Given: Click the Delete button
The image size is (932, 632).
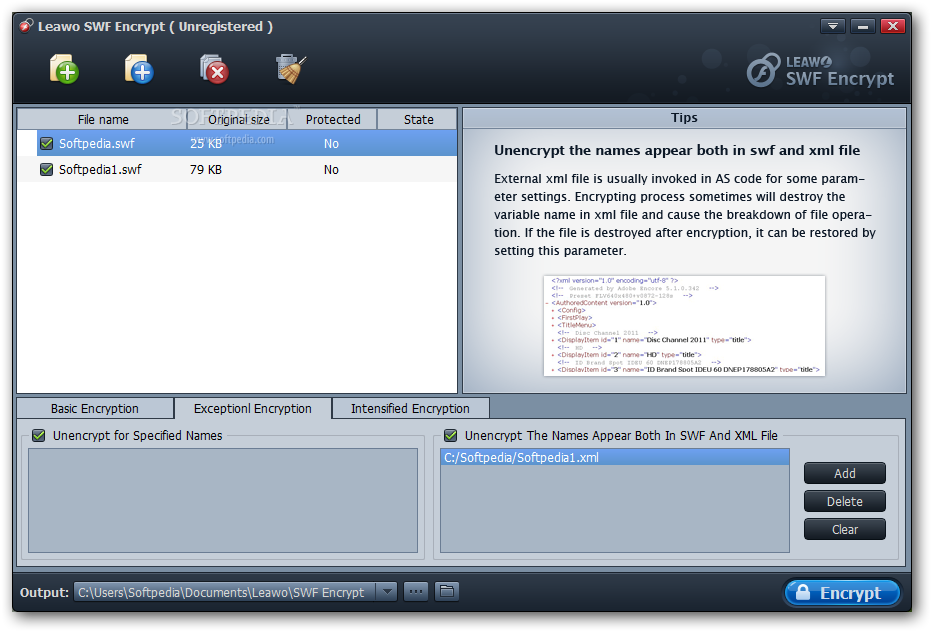Looking at the screenshot, I should click(845, 501).
